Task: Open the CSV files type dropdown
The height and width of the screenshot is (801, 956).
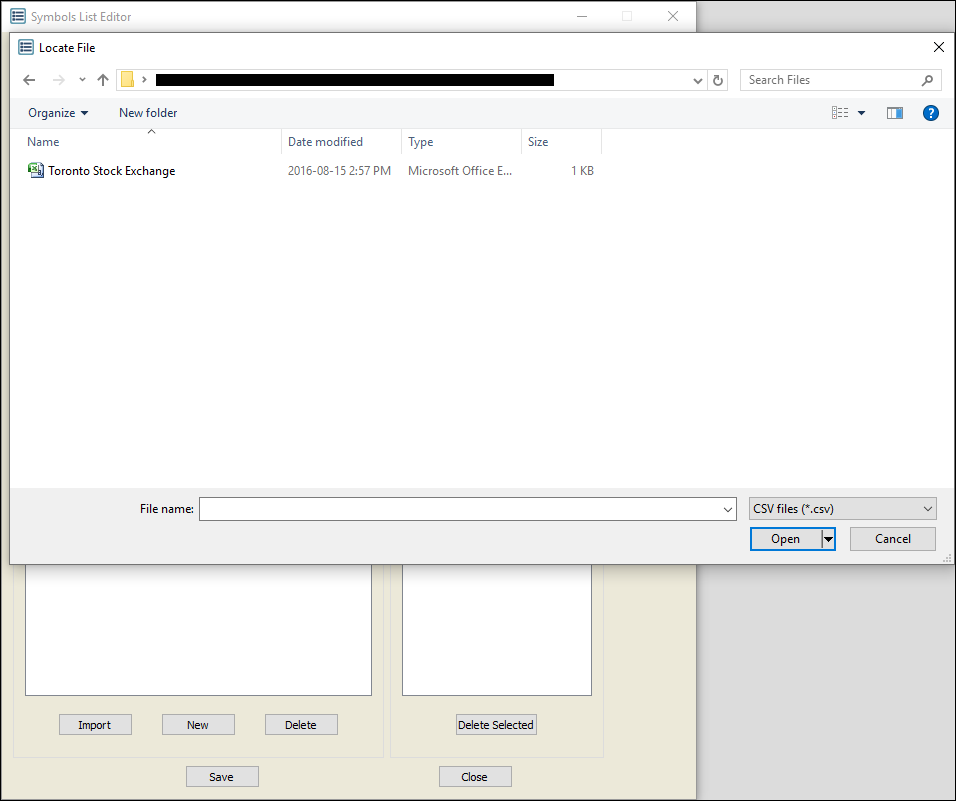Action: click(x=842, y=509)
